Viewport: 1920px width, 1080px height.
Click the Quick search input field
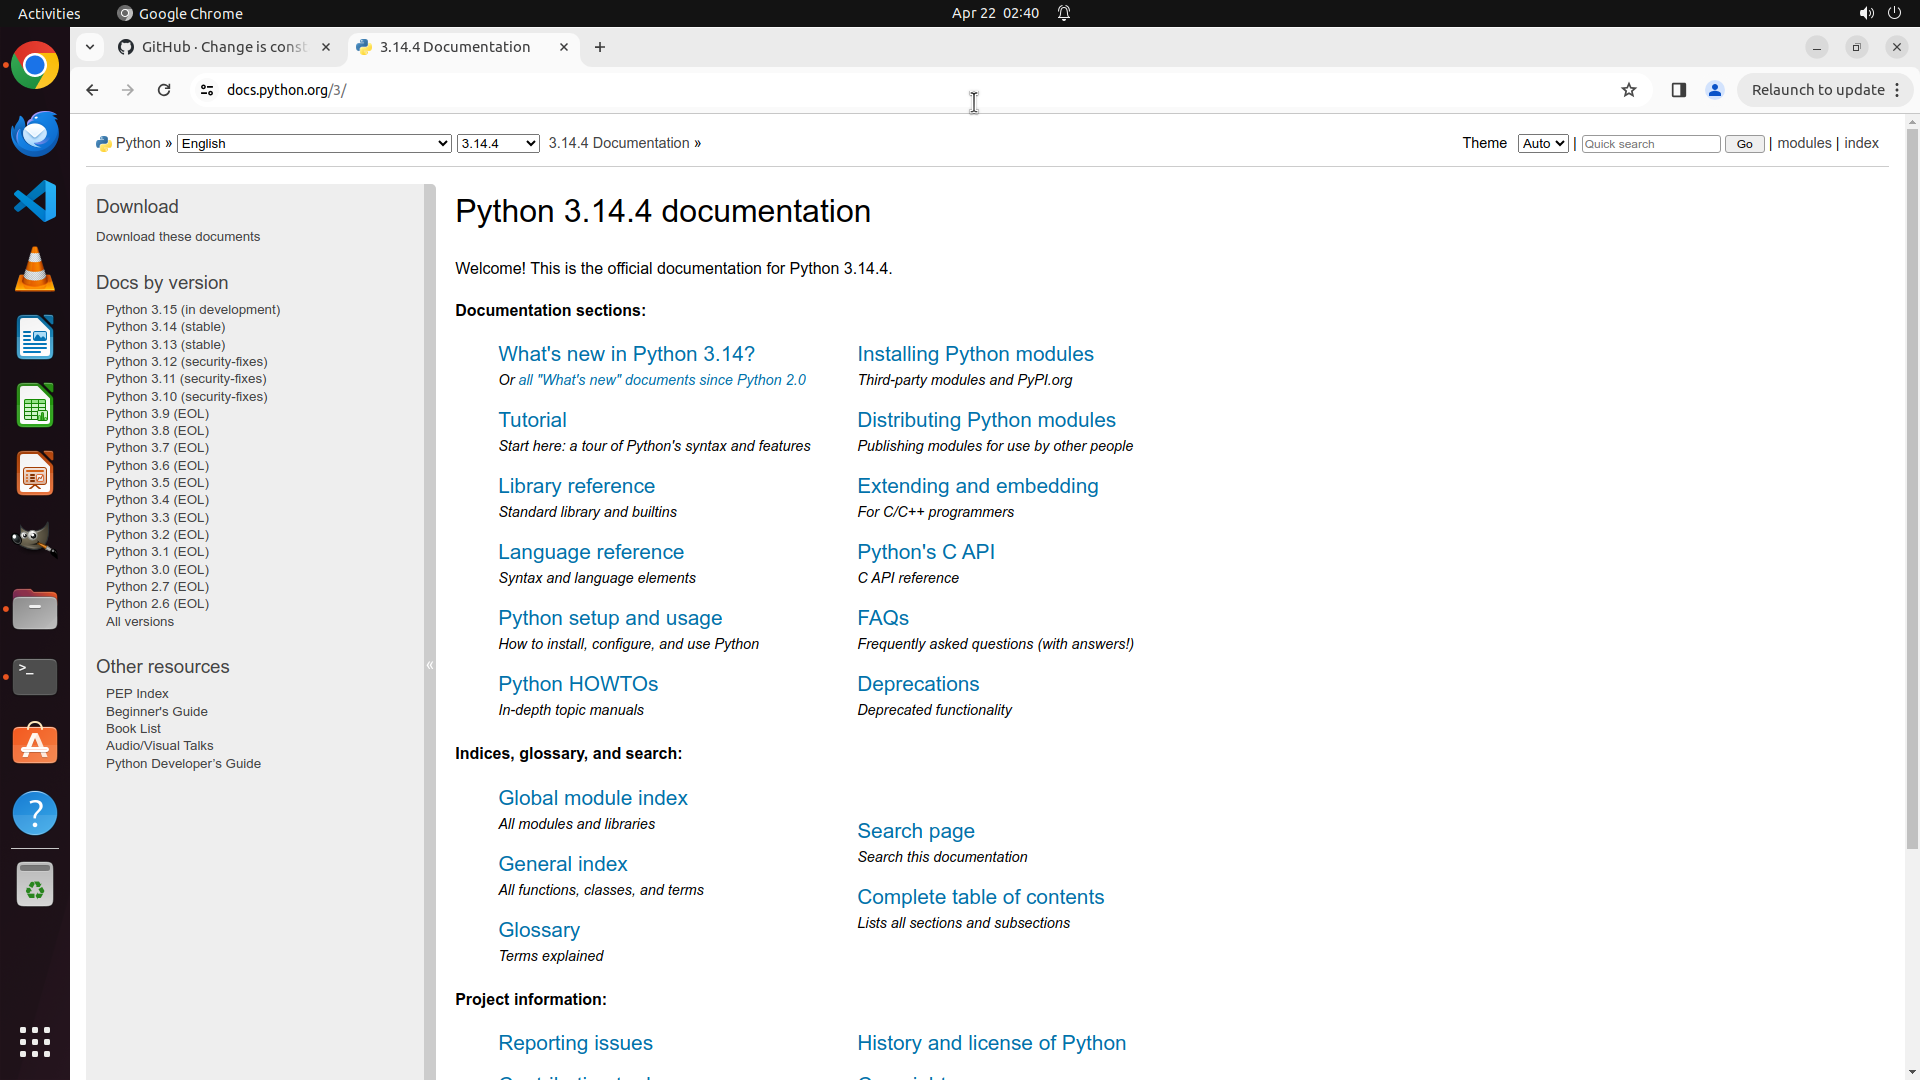[1650, 144]
